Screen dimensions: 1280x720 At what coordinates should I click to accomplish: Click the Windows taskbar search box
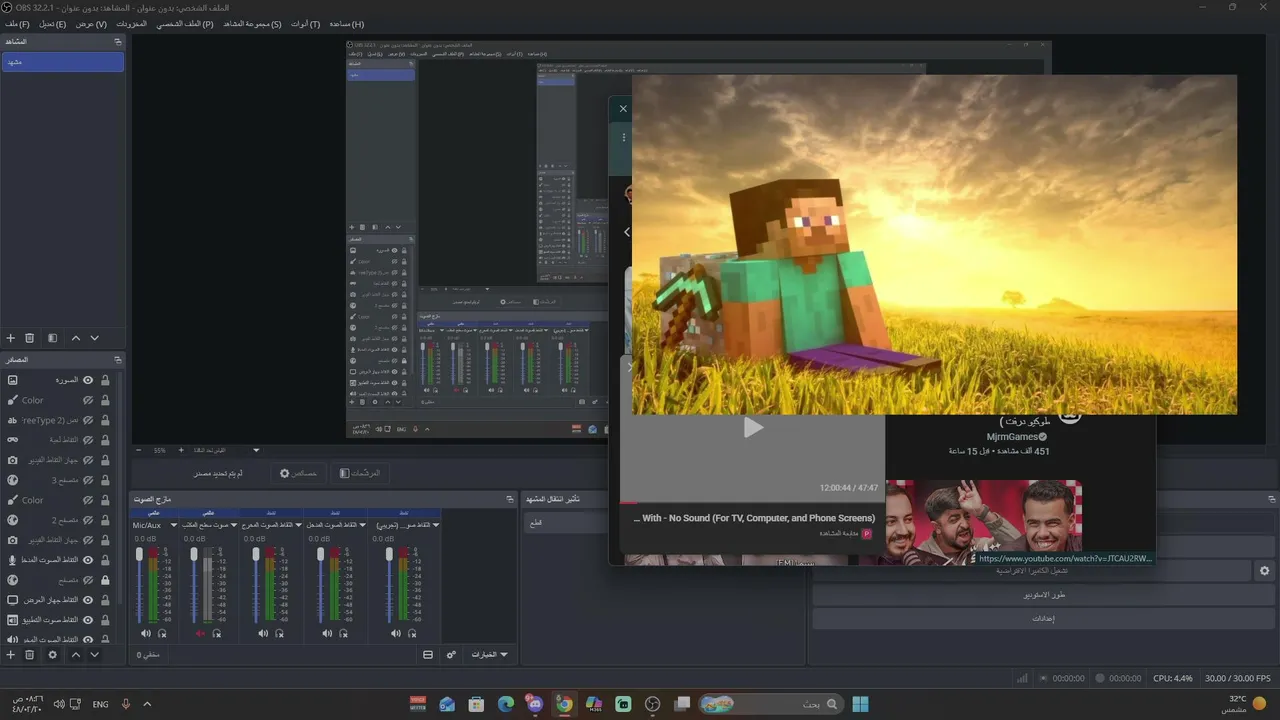point(770,704)
